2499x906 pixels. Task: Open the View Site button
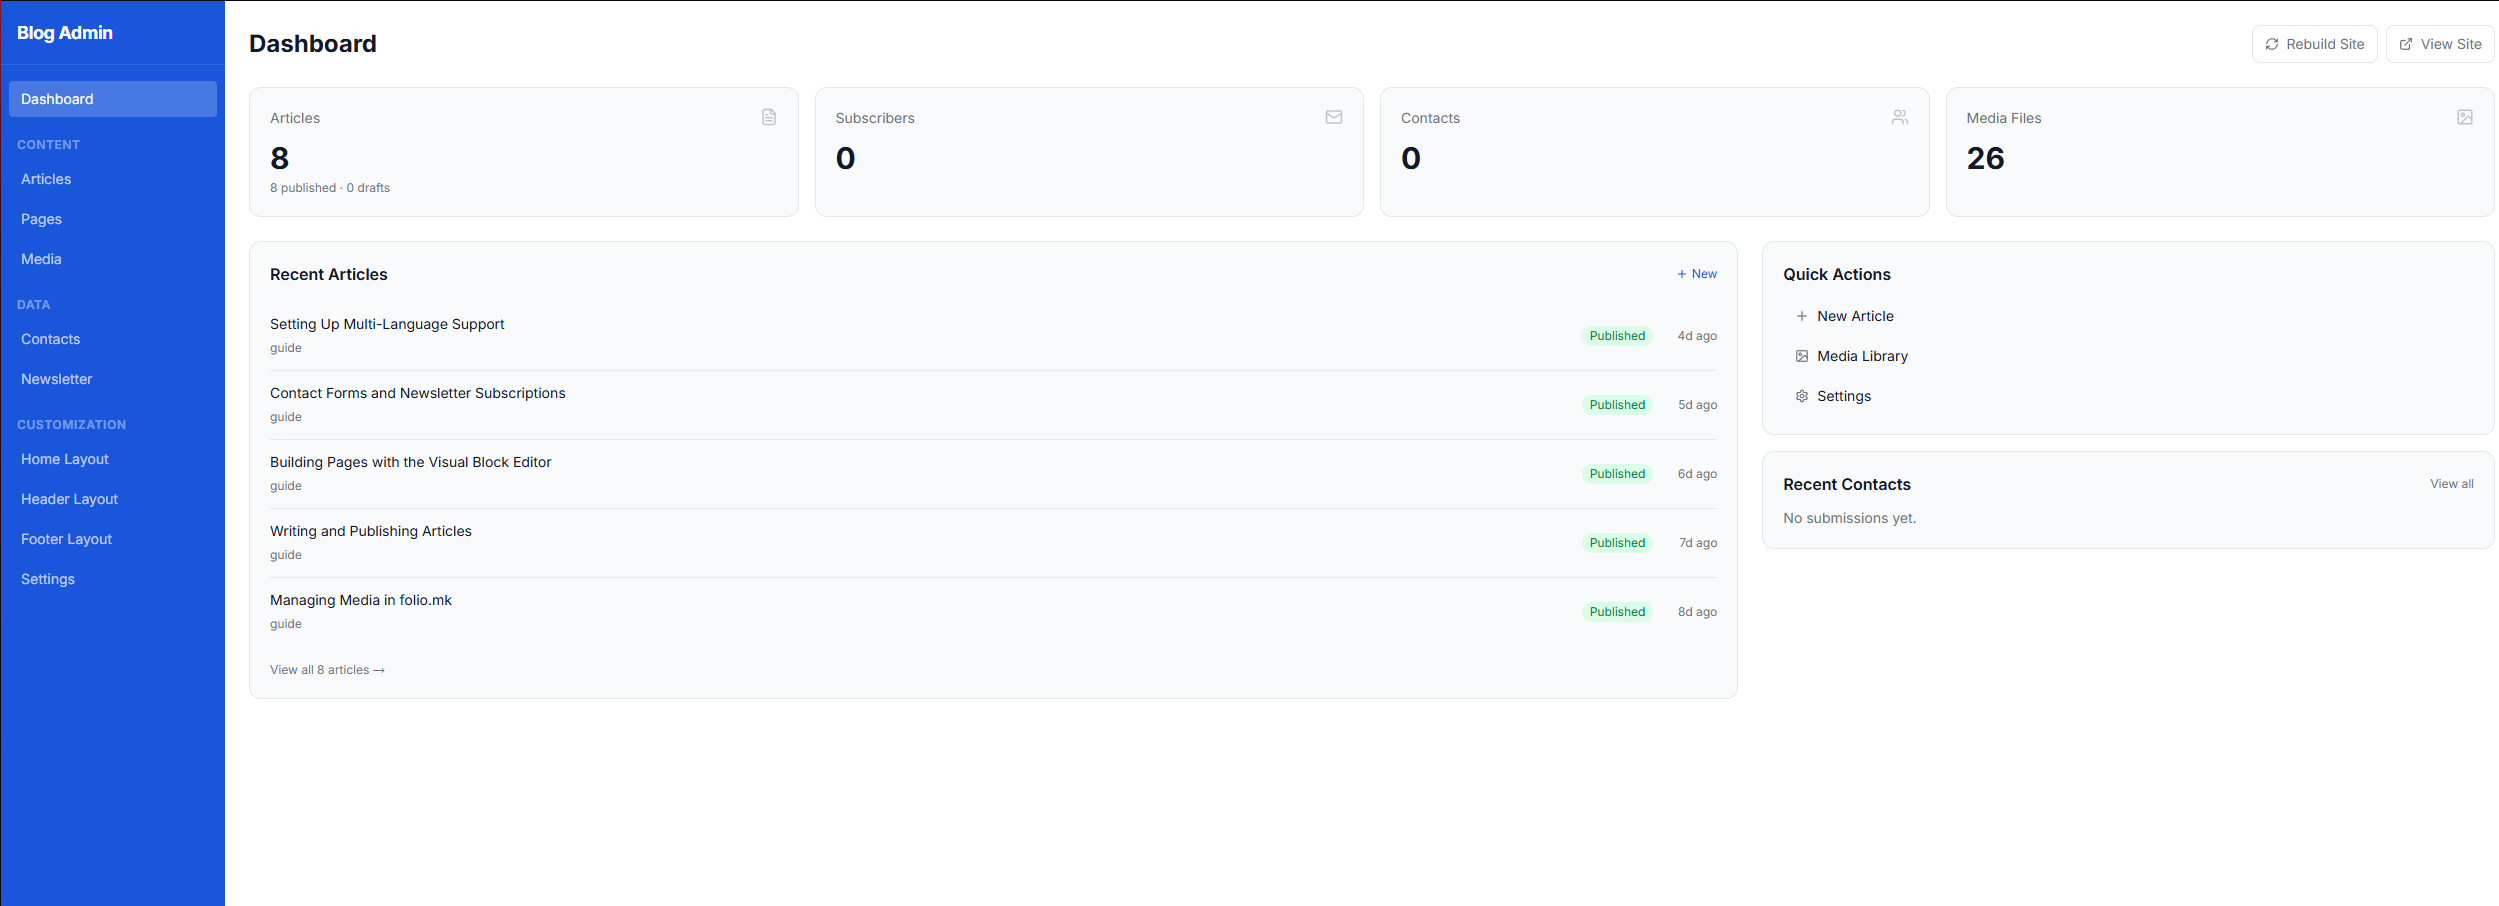pyautogui.click(x=2440, y=44)
